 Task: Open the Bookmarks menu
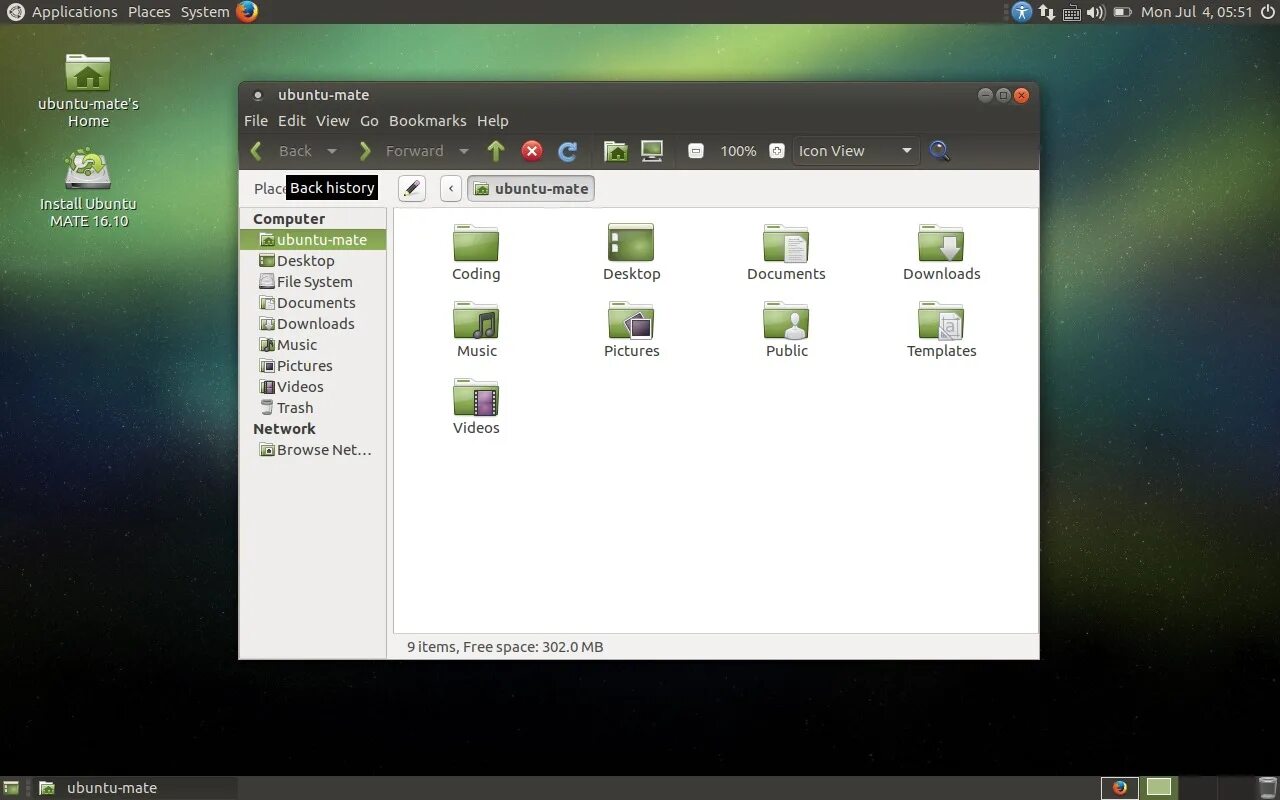click(x=427, y=121)
